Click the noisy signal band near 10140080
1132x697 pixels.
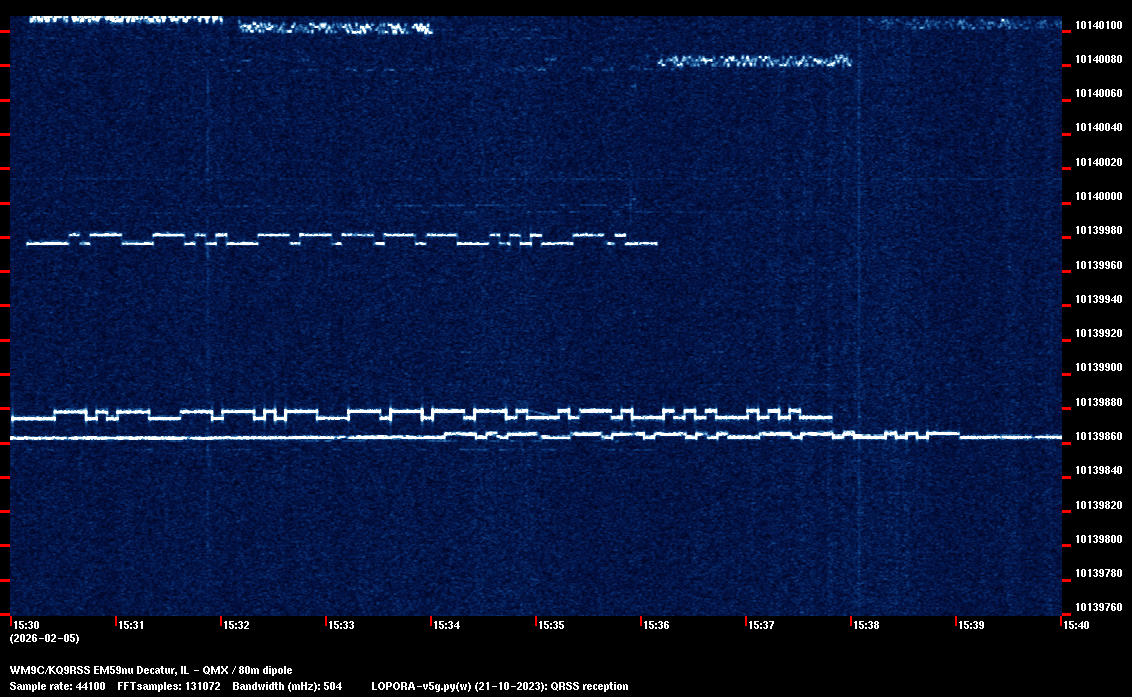click(754, 62)
